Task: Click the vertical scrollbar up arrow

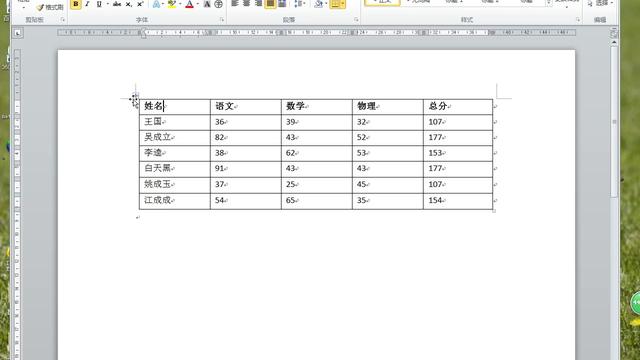Action: 614,42
